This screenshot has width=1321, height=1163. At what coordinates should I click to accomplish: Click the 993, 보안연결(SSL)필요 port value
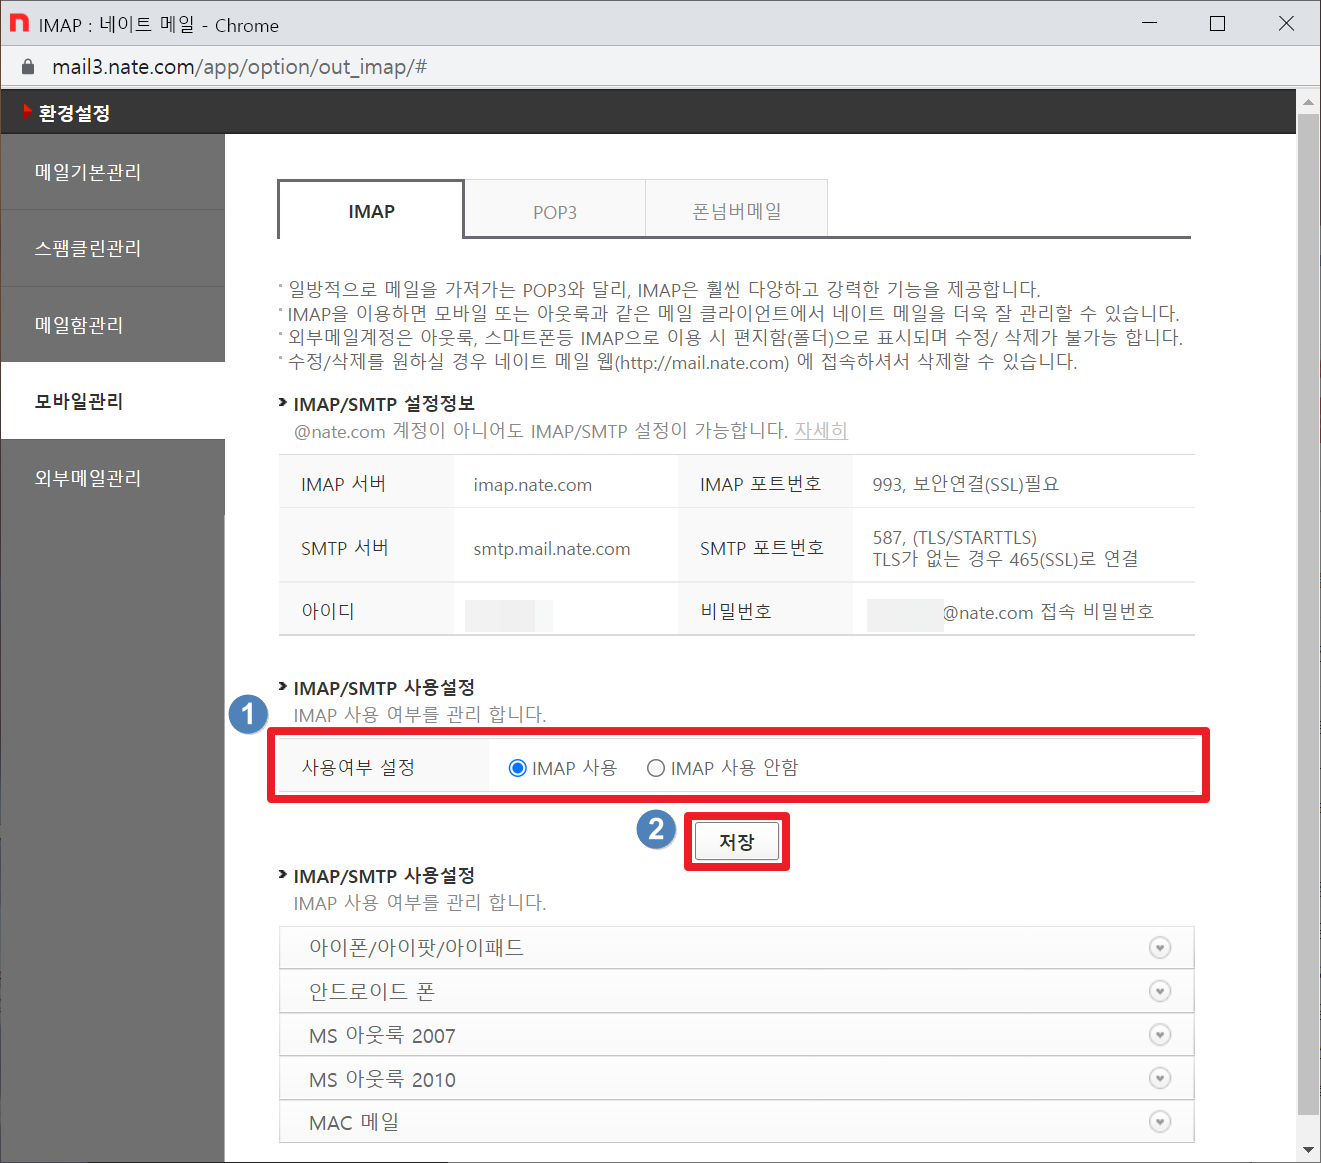pos(965,484)
